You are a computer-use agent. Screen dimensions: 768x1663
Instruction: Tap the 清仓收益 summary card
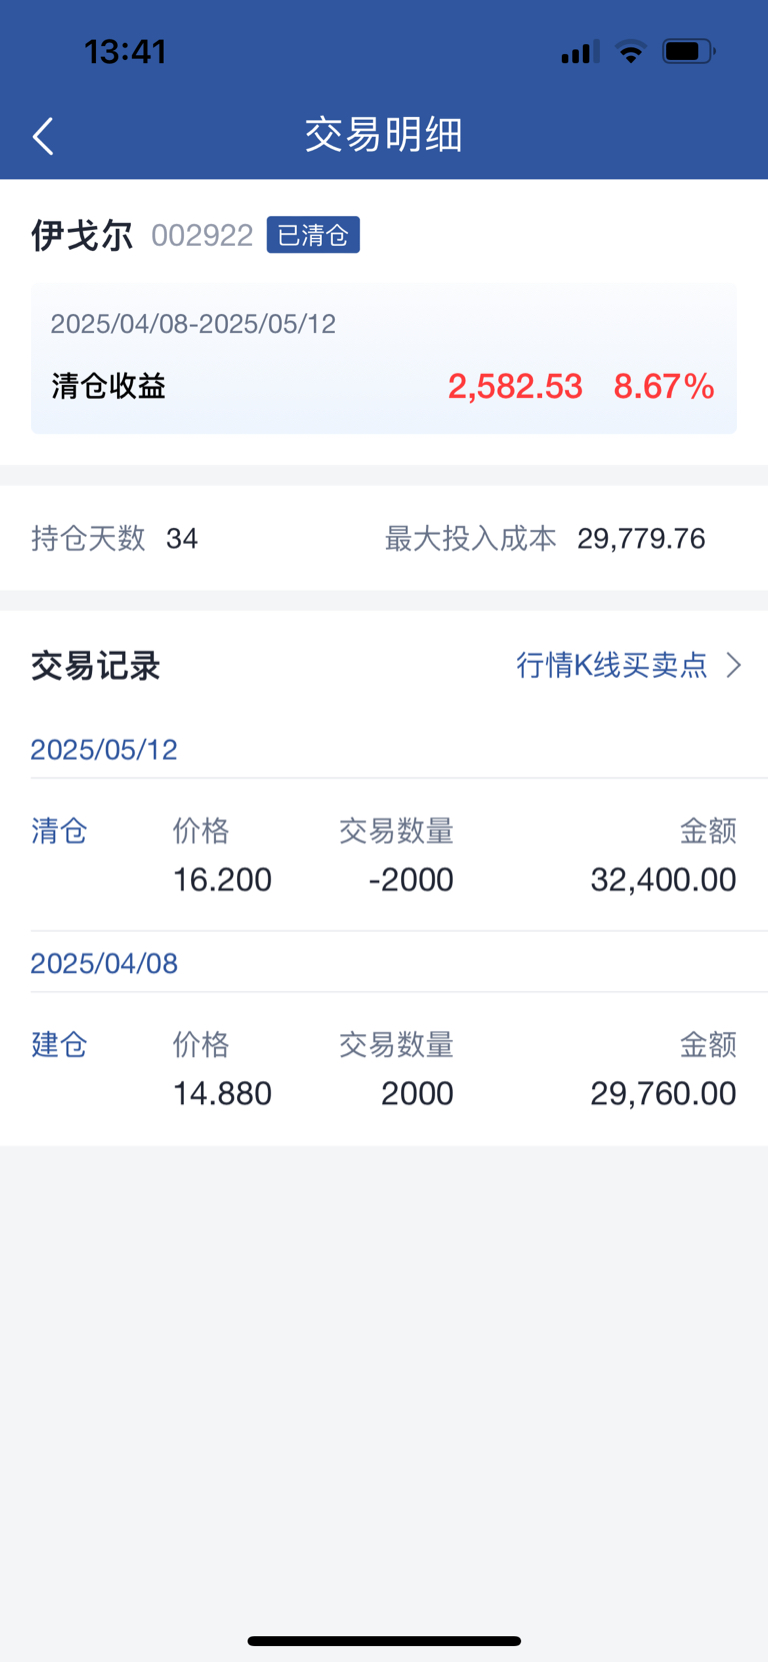pyautogui.click(x=384, y=360)
